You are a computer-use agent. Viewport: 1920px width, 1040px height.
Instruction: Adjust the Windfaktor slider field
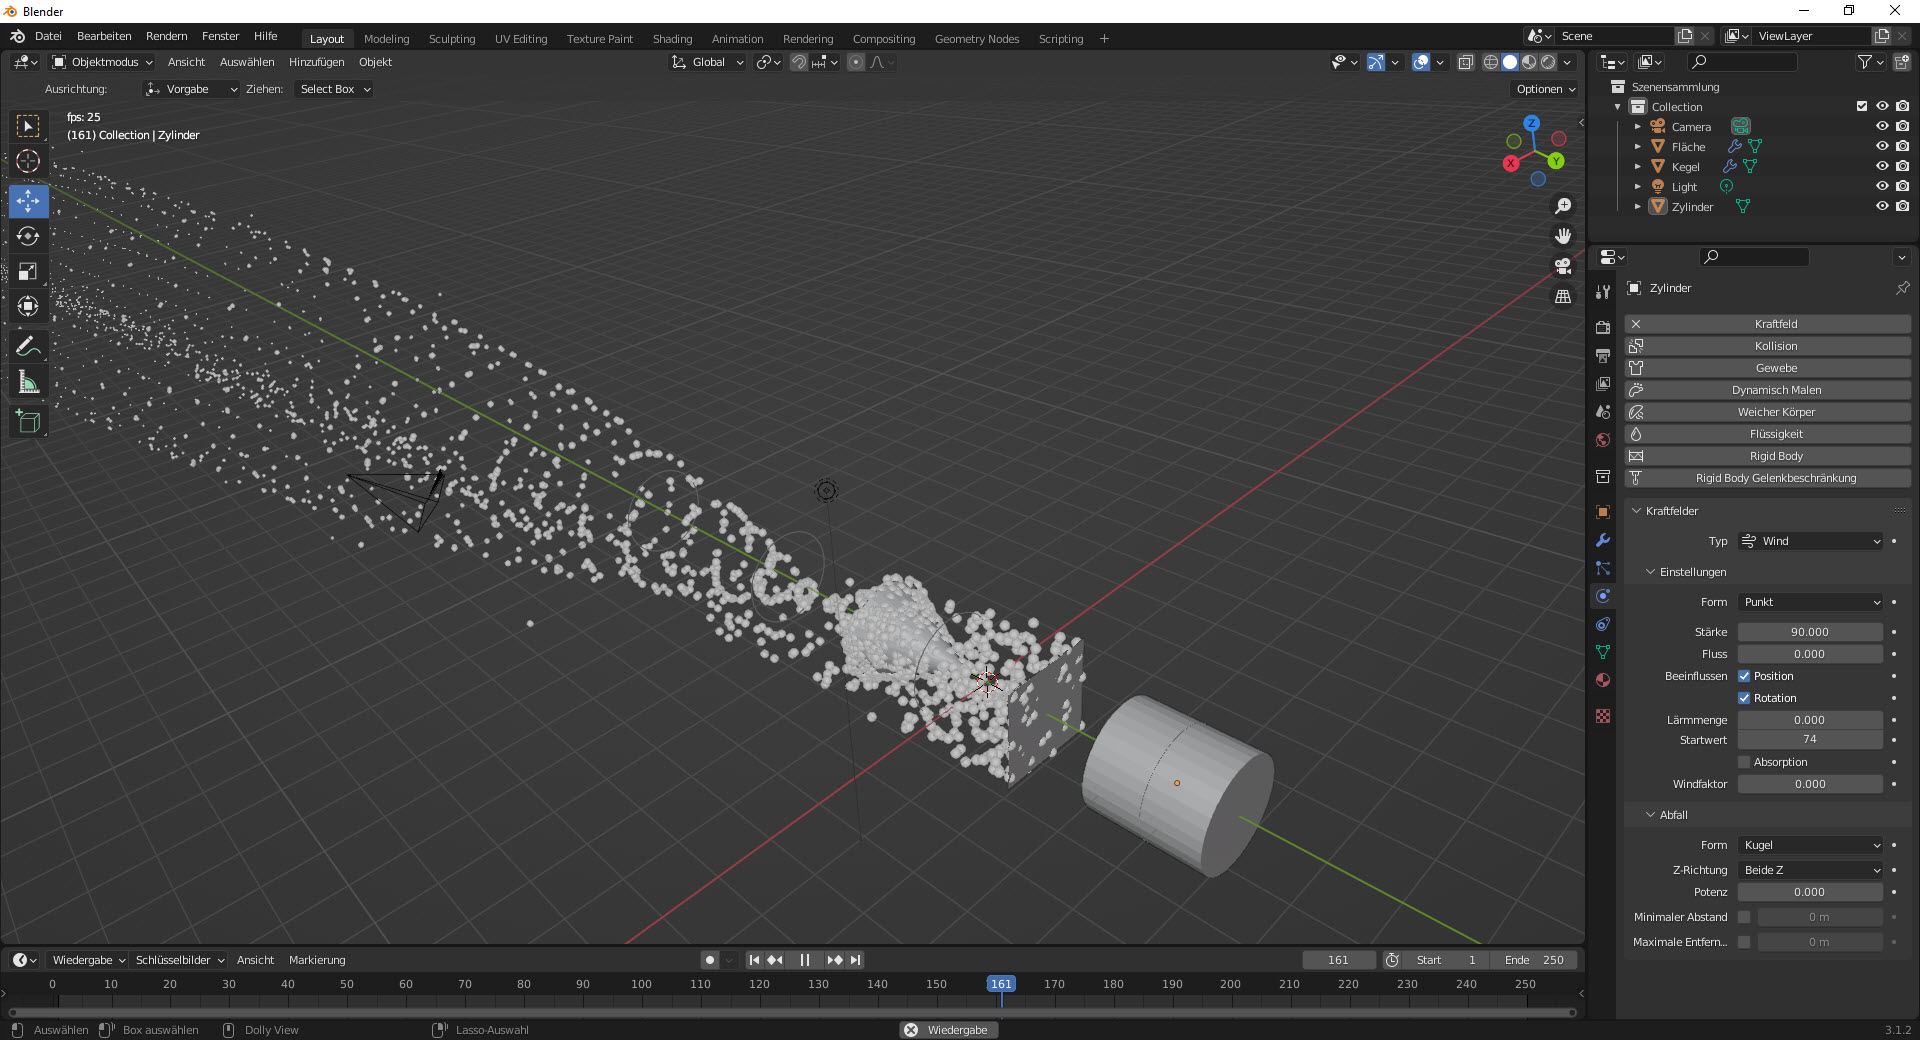tap(1810, 784)
